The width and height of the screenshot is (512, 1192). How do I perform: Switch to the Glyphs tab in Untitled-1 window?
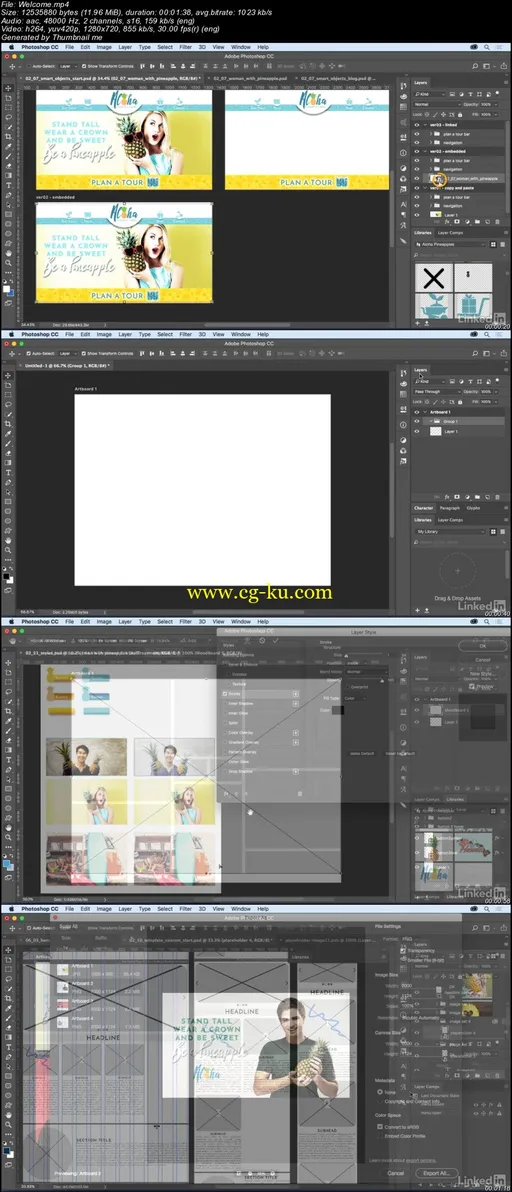472,508
